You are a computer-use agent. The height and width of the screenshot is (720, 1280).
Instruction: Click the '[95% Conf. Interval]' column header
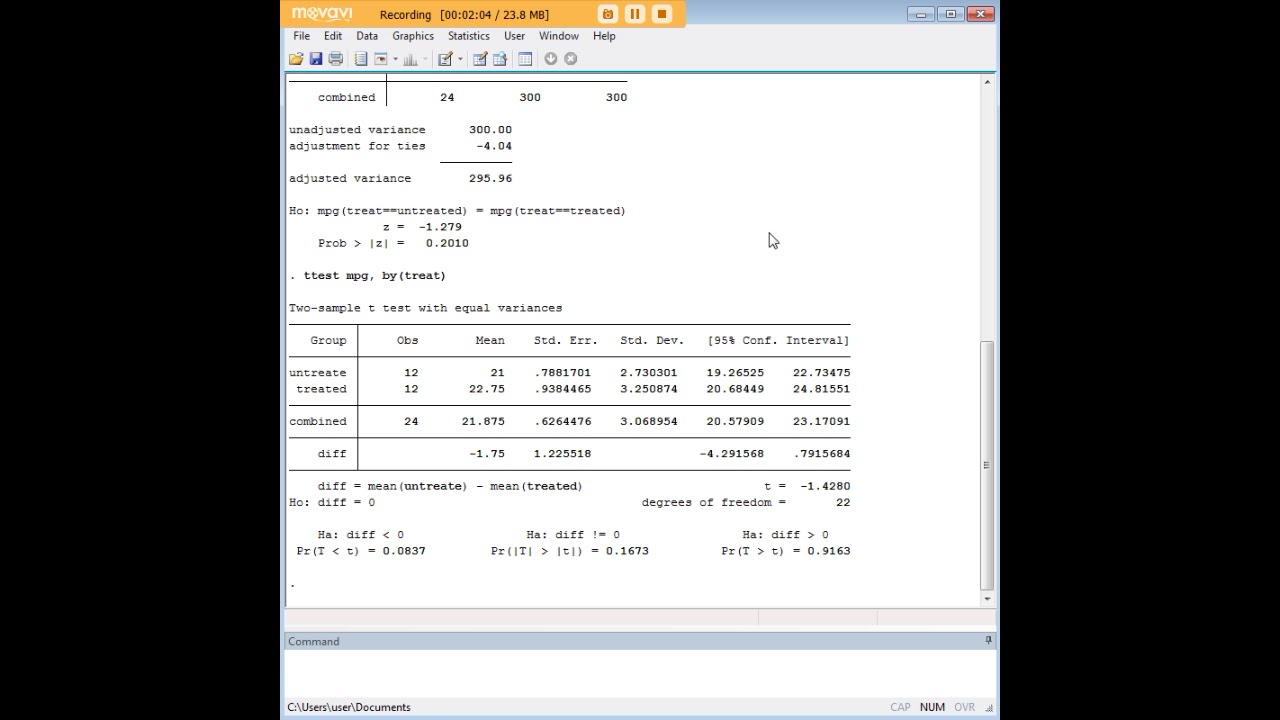[778, 340]
